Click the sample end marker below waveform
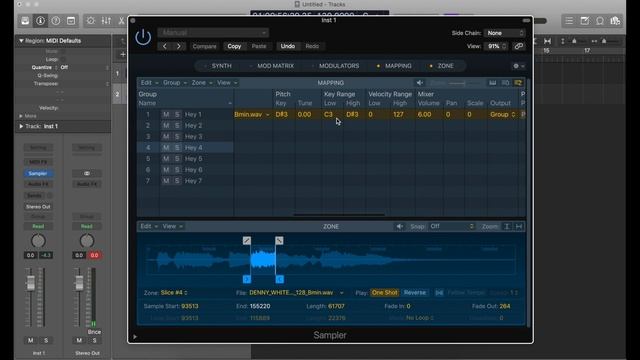 pyautogui.click(x=280, y=279)
